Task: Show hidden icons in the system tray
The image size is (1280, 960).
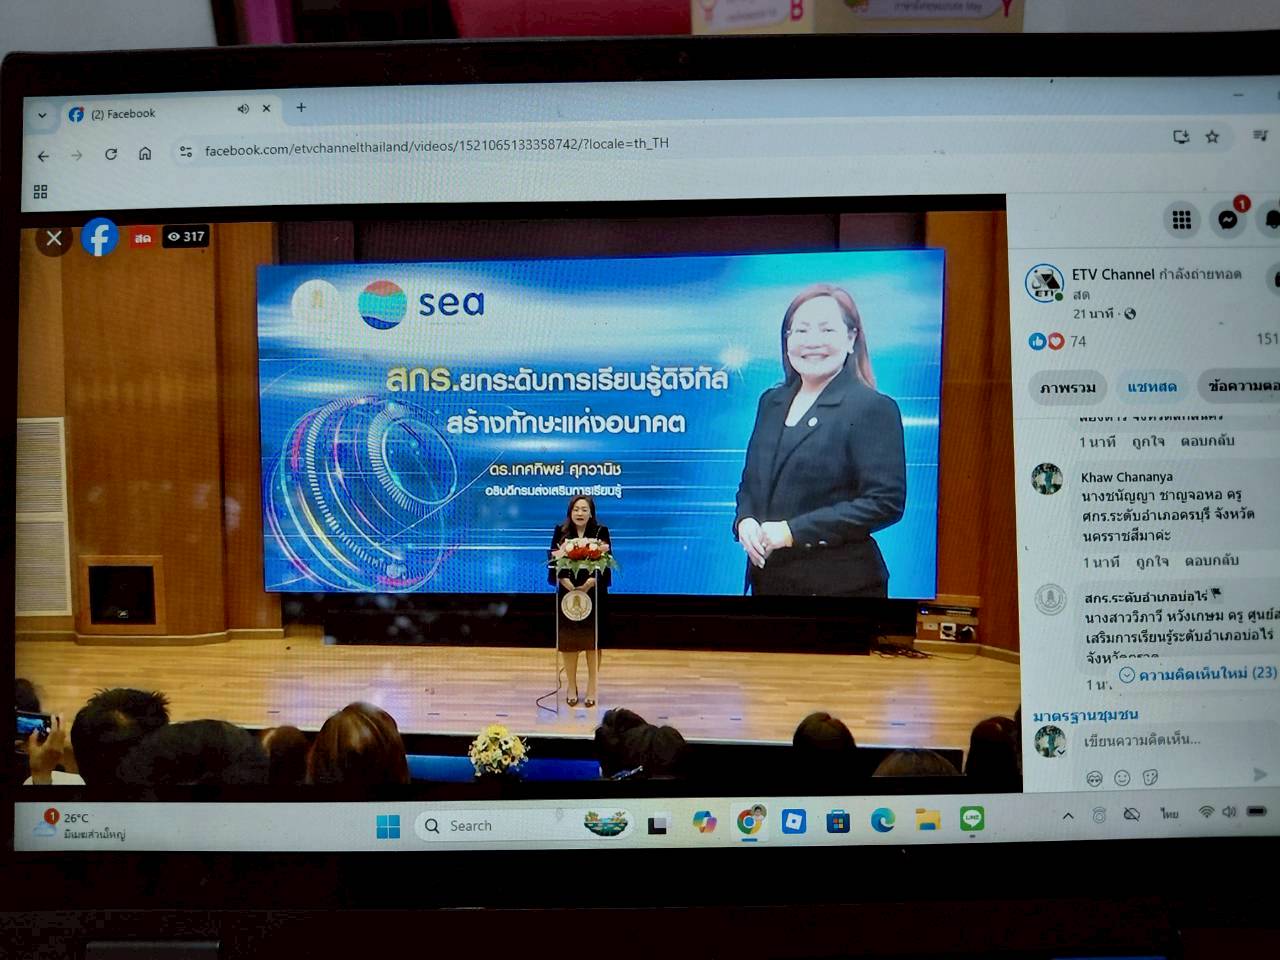Action: (1068, 816)
